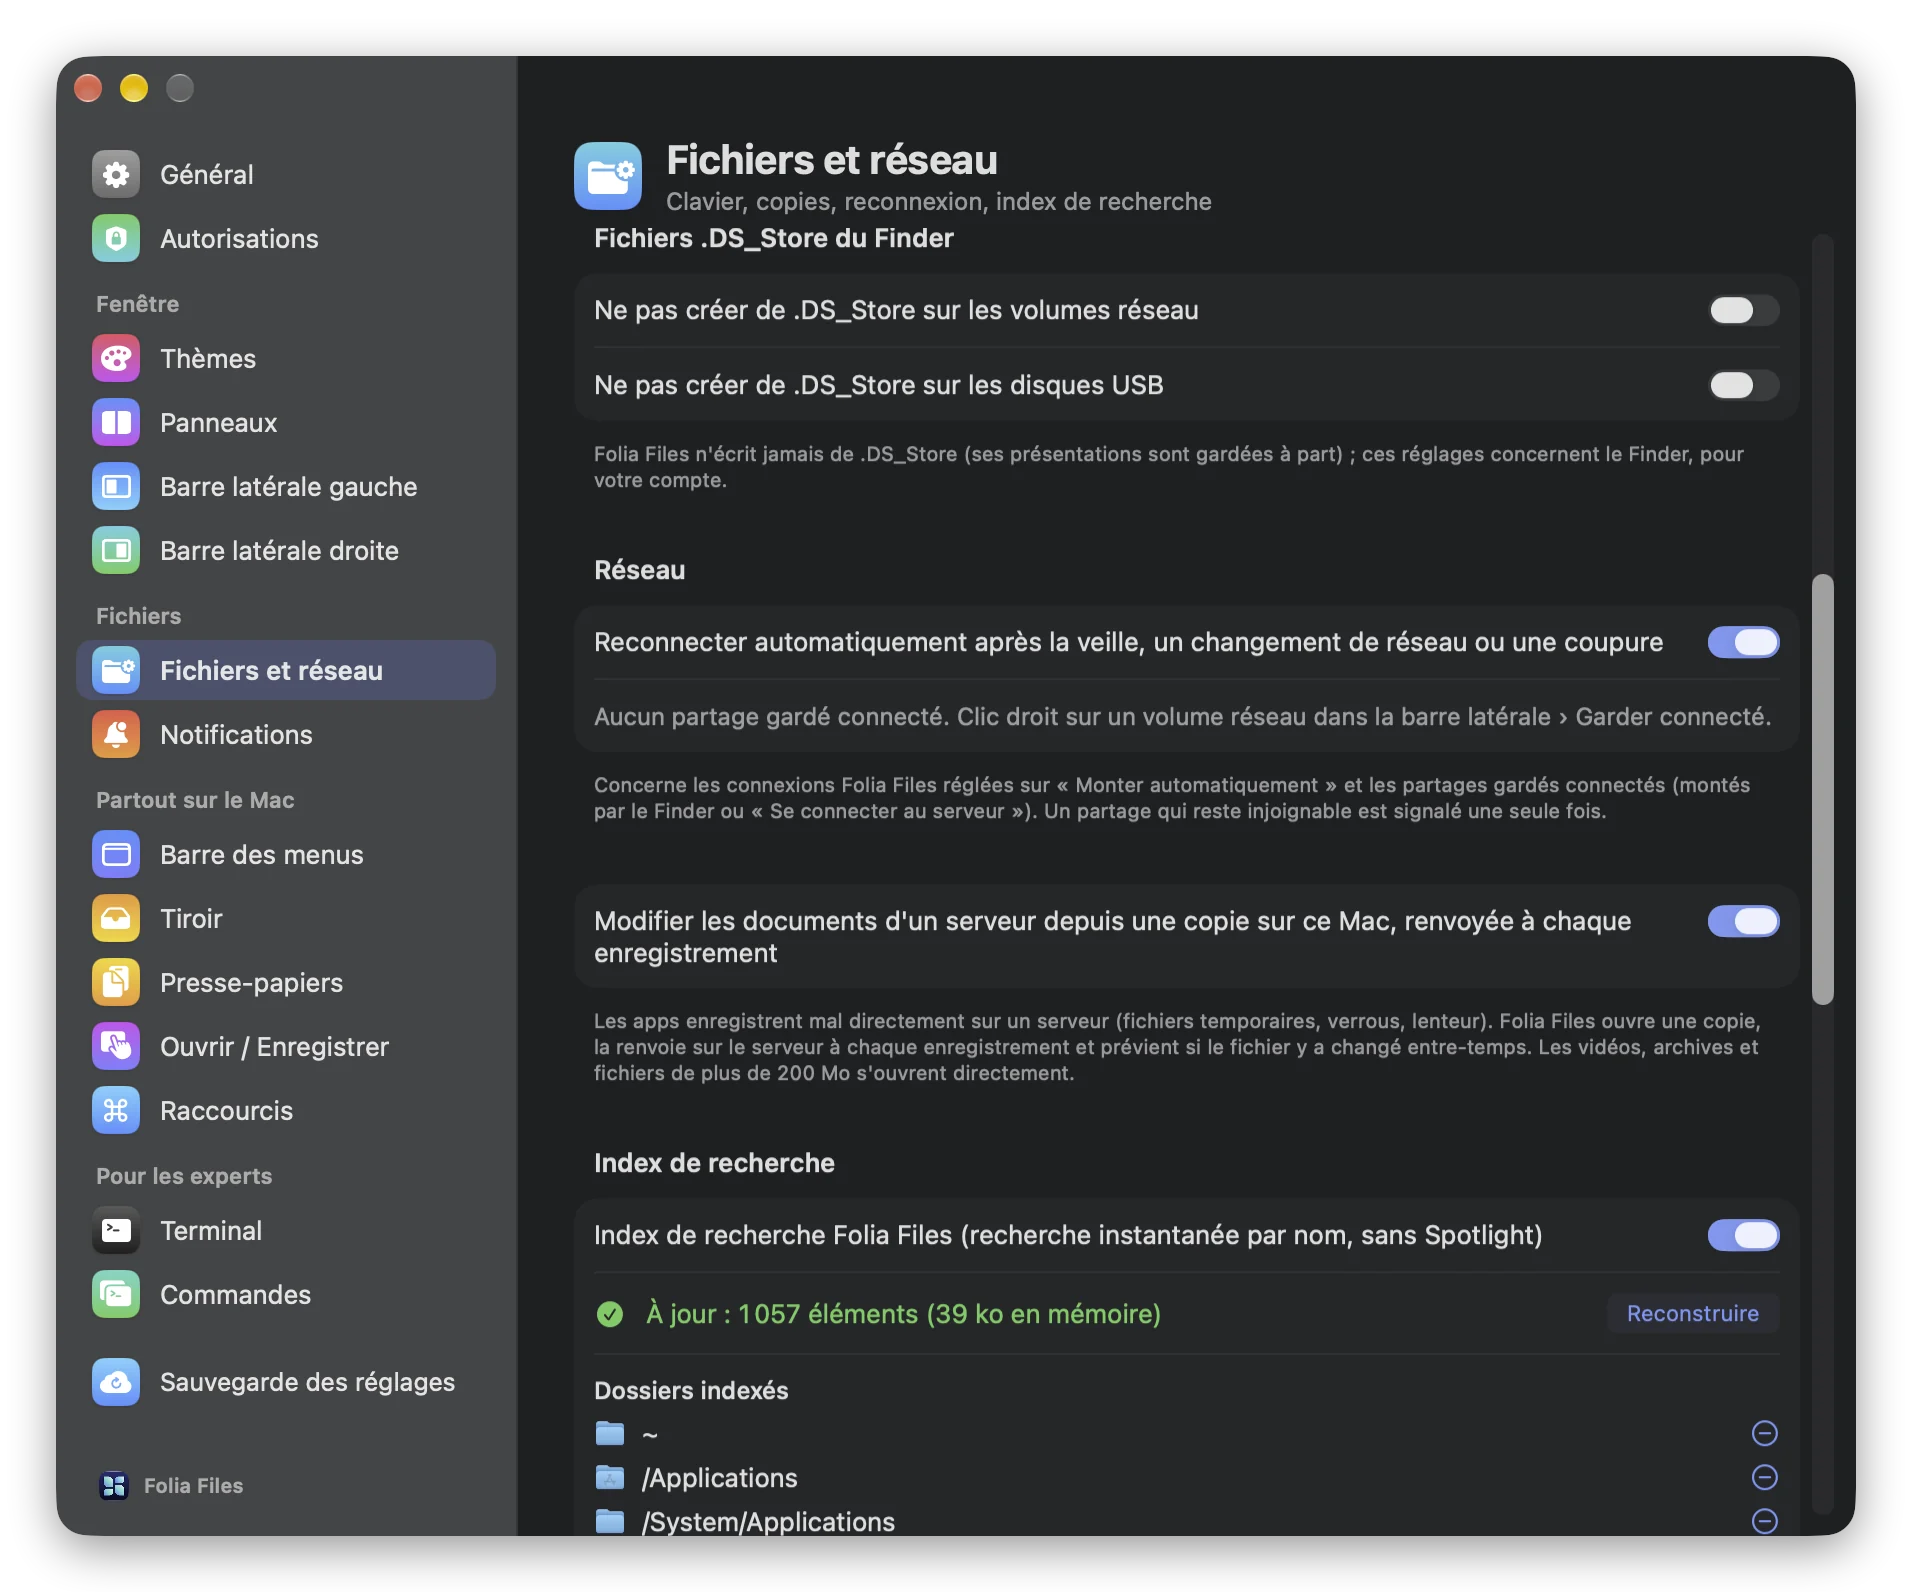The image size is (1912, 1592).
Task: Select the Raccourcis command-key icon
Action: click(x=116, y=1111)
